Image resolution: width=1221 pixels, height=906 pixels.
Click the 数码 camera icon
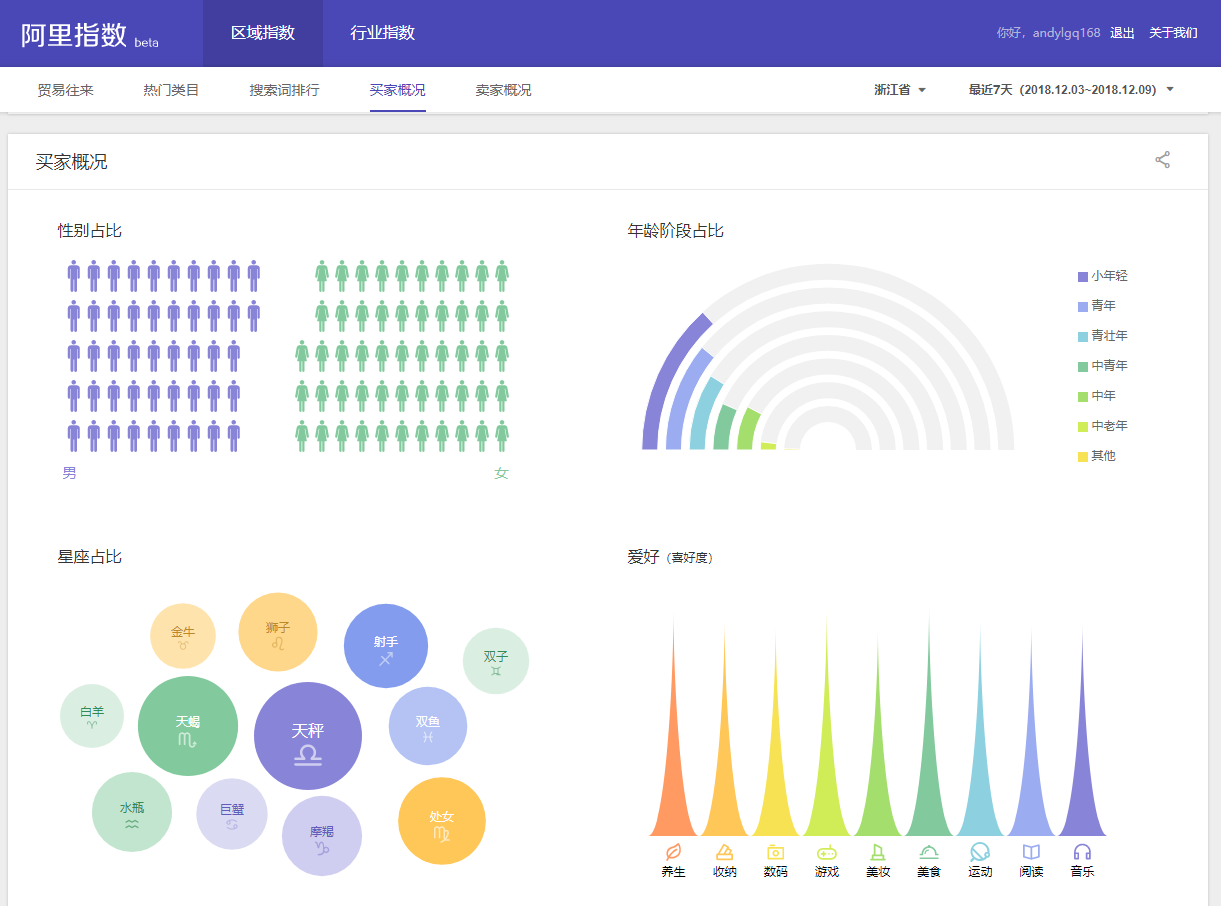coord(775,852)
